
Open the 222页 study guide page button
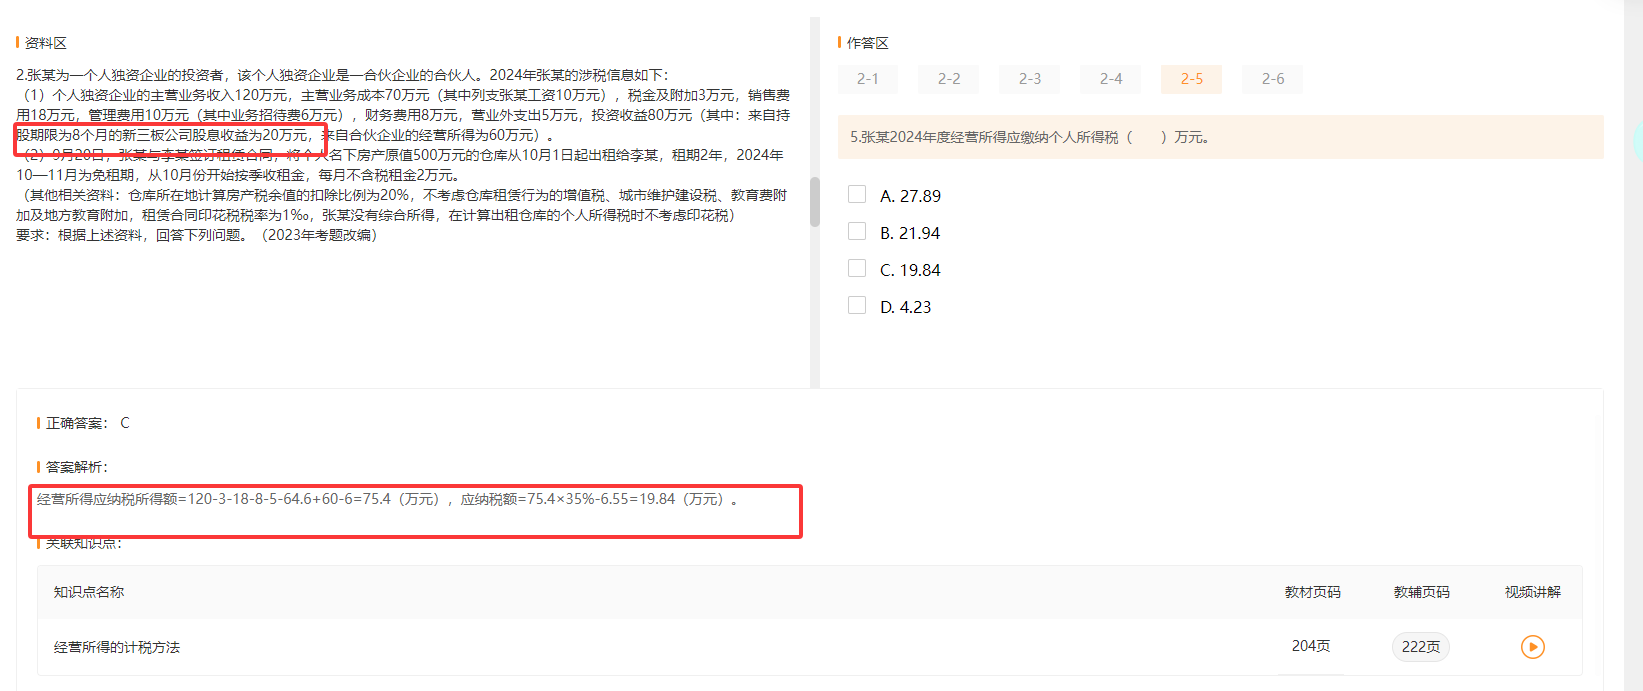tap(1420, 647)
